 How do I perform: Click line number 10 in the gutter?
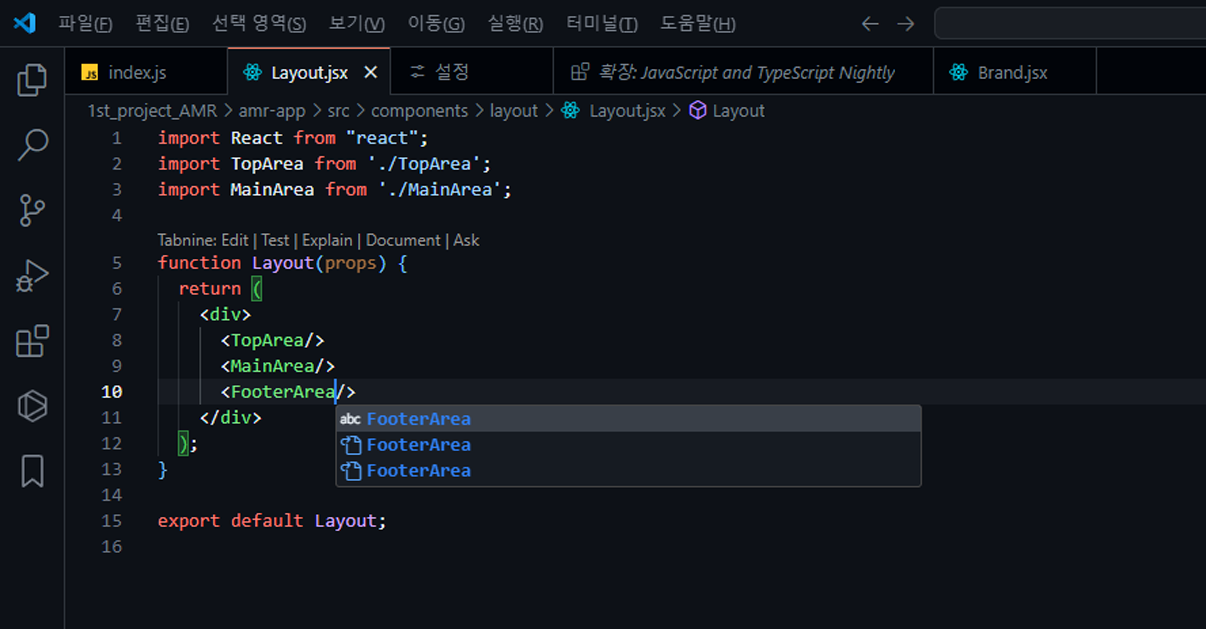click(111, 392)
